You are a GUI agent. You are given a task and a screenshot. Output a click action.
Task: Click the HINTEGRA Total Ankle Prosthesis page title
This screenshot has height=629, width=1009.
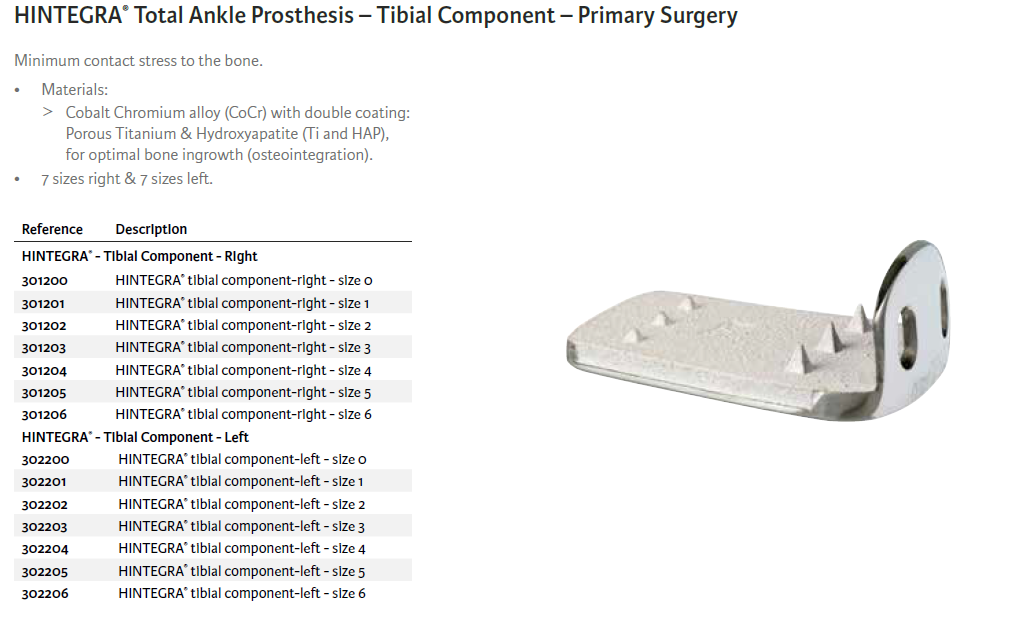click(x=375, y=16)
